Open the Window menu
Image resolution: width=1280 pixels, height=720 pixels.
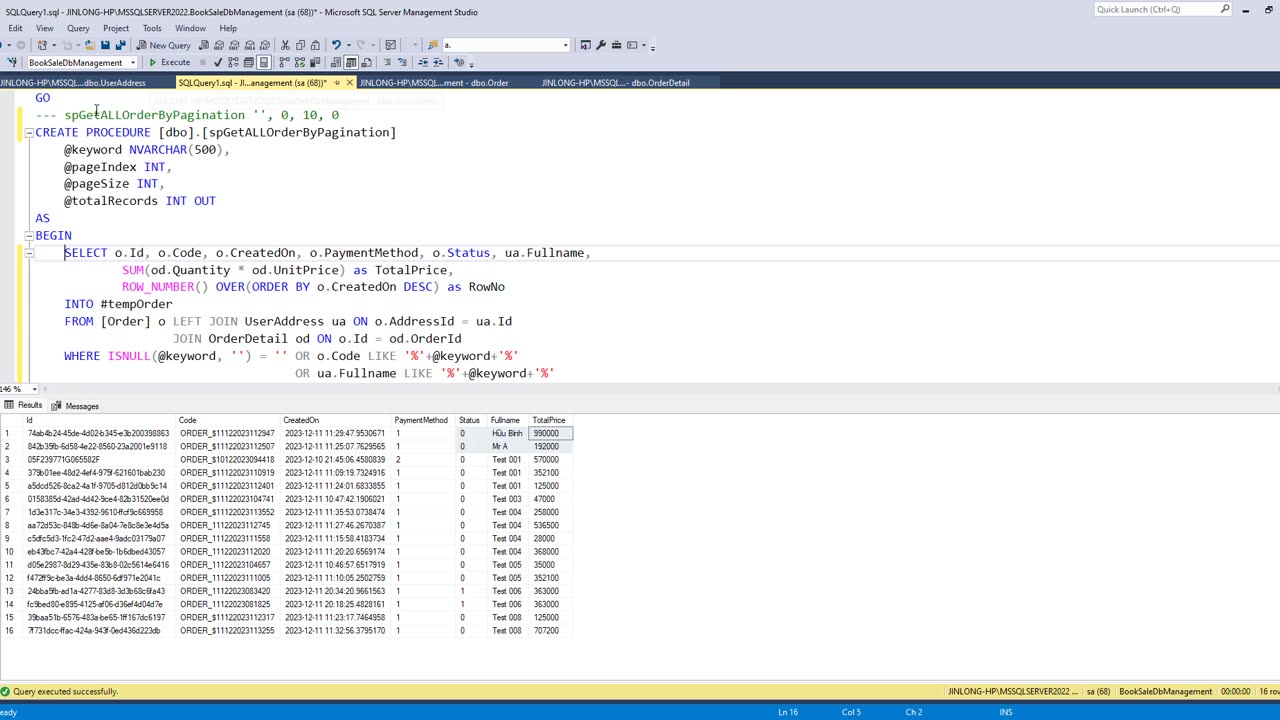coord(190,28)
